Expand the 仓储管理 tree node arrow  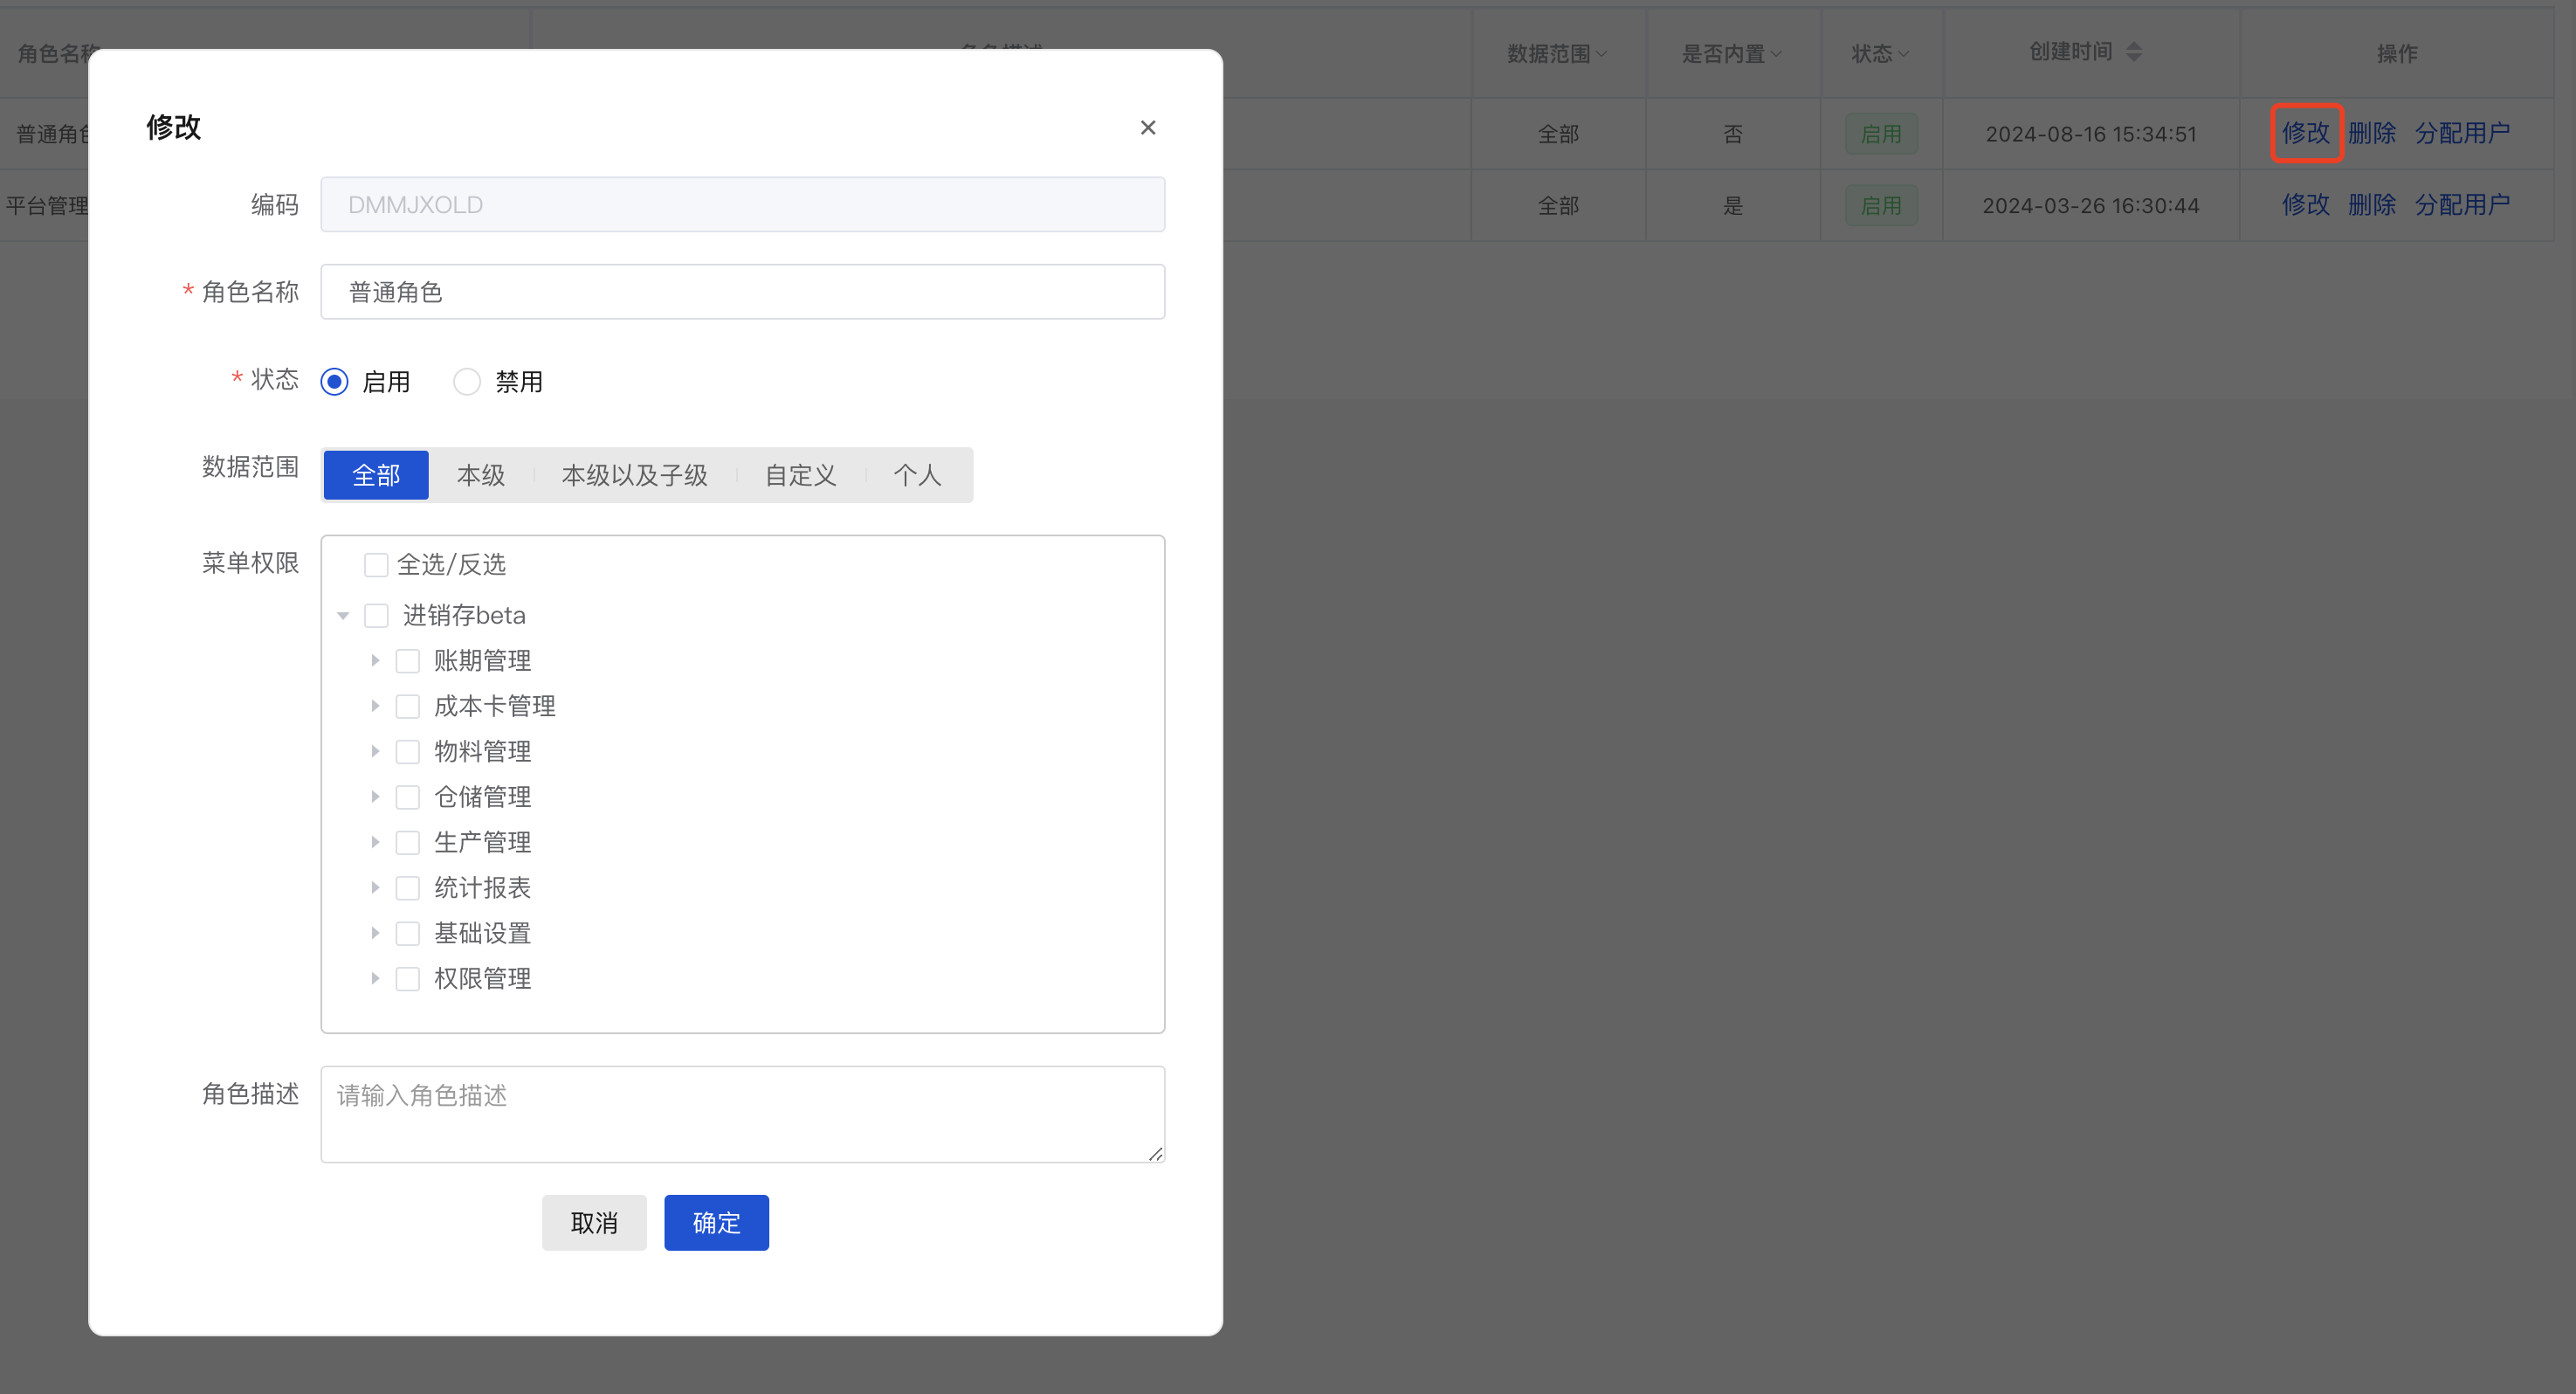pyautogui.click(x=375, y=796)
